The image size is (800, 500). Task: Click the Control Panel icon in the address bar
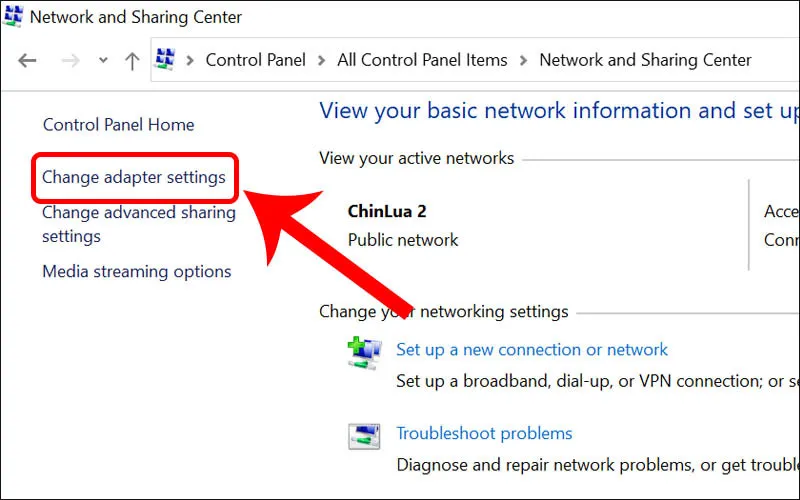[166, 60]
